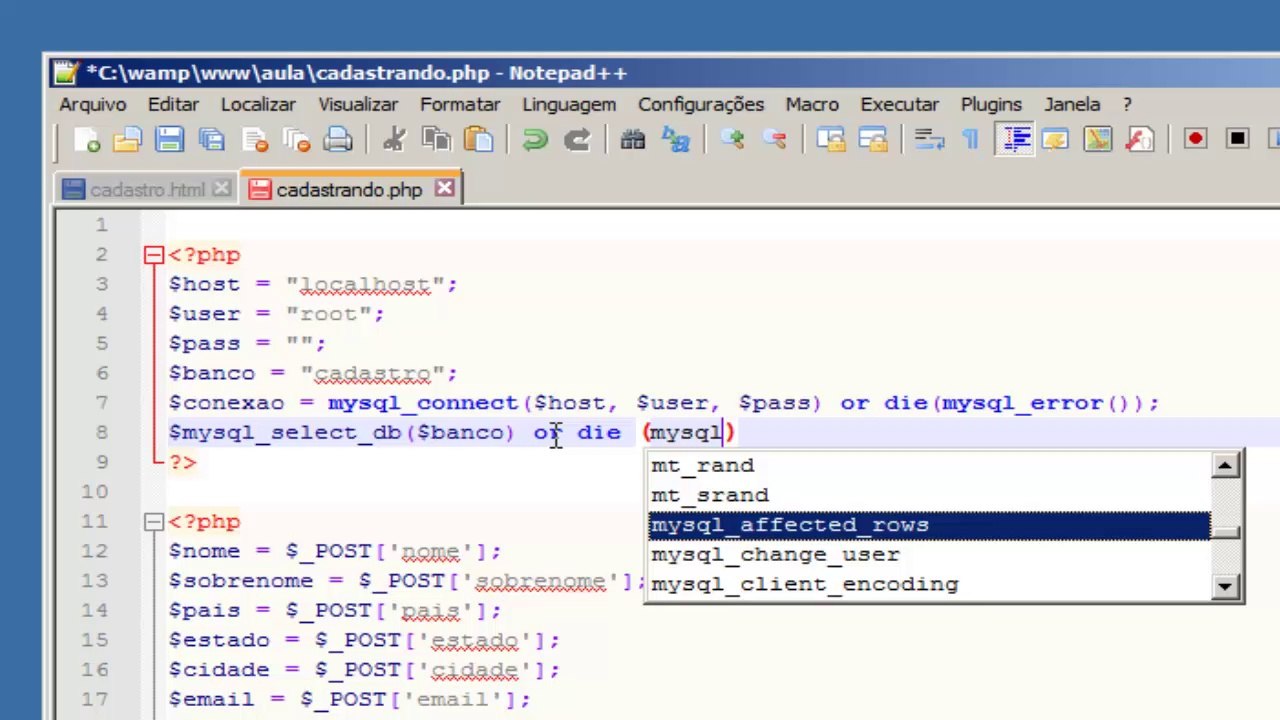Click the $nome = $_POST['nome'] line
Image resolution: width=1280 pixels, height=720 pixels.
(334, 551)
